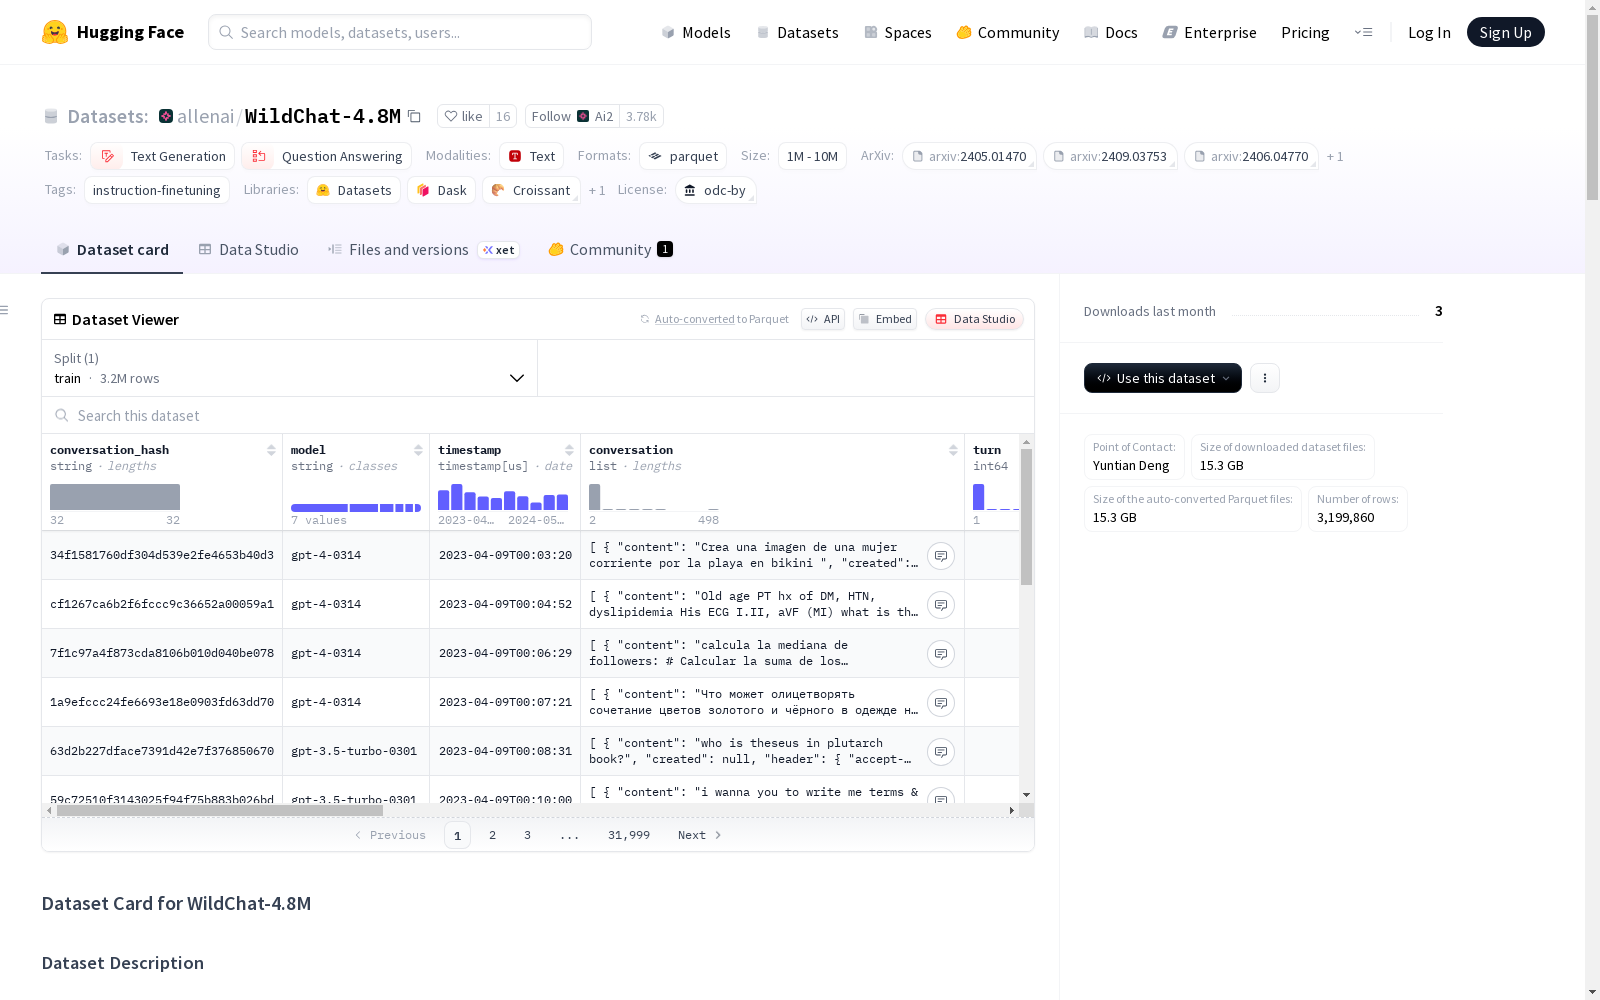Open the Use this dataset dropdown

(1163, 378)
